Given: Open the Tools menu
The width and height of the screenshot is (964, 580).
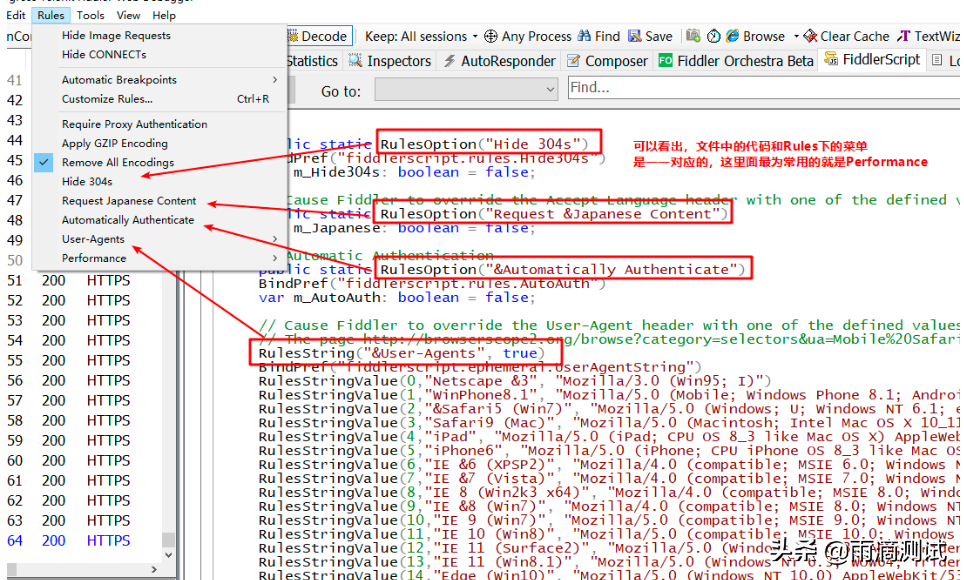Looking at the screenshot, I should click(x=90, y=15).
